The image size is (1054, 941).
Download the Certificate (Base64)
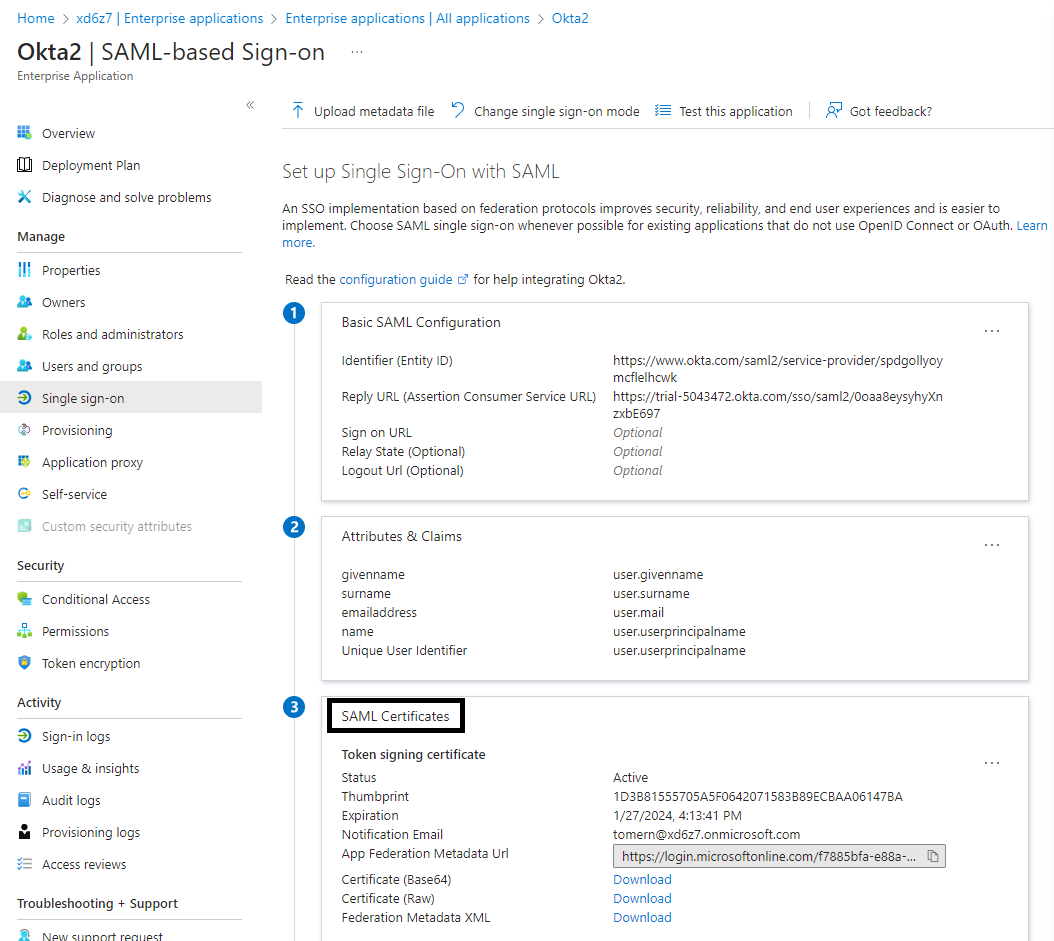click(641, 879)
